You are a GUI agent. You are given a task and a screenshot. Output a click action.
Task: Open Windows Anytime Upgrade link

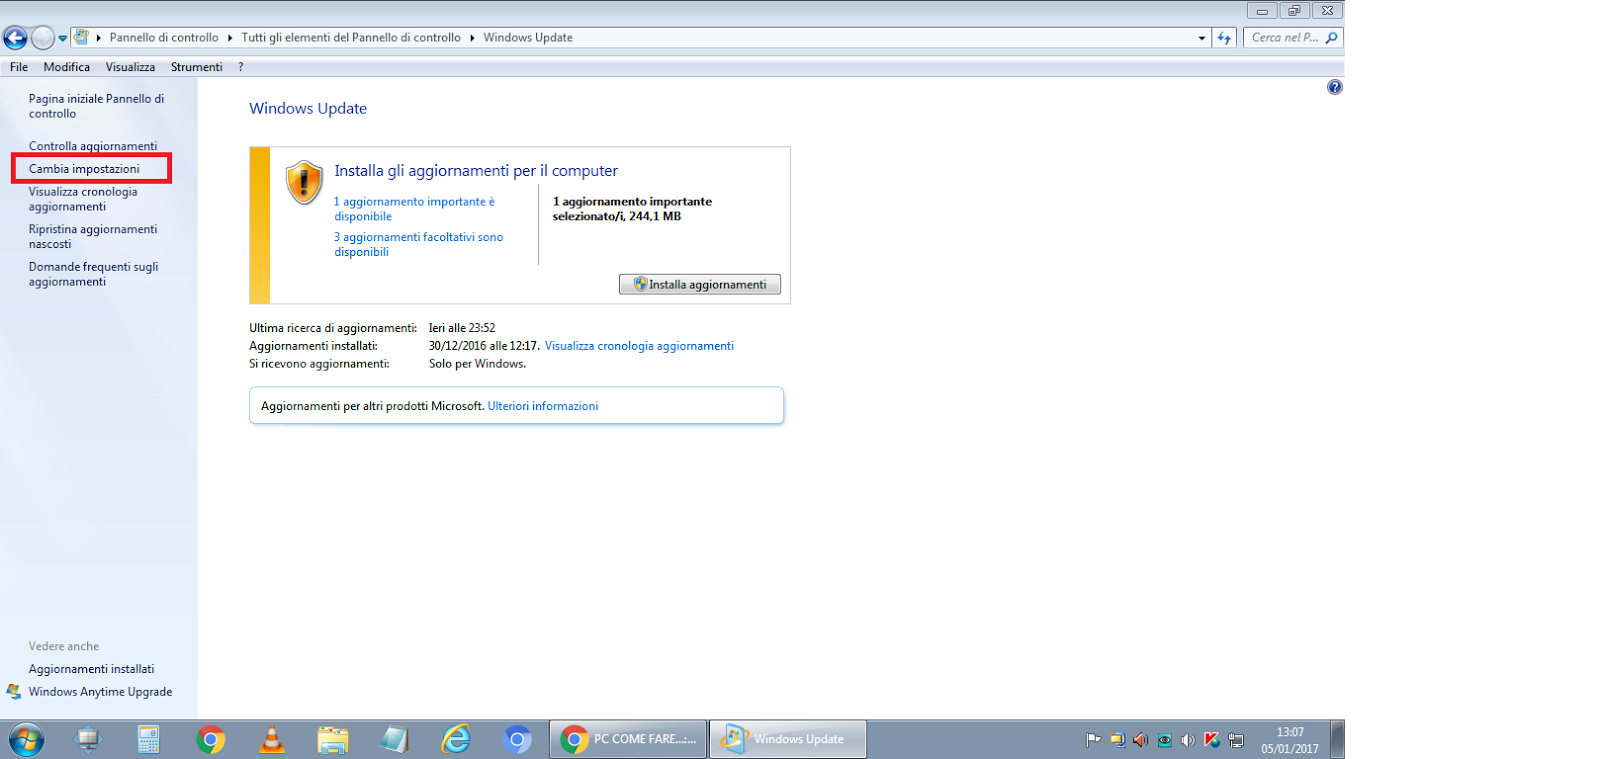tap(100, 692)
